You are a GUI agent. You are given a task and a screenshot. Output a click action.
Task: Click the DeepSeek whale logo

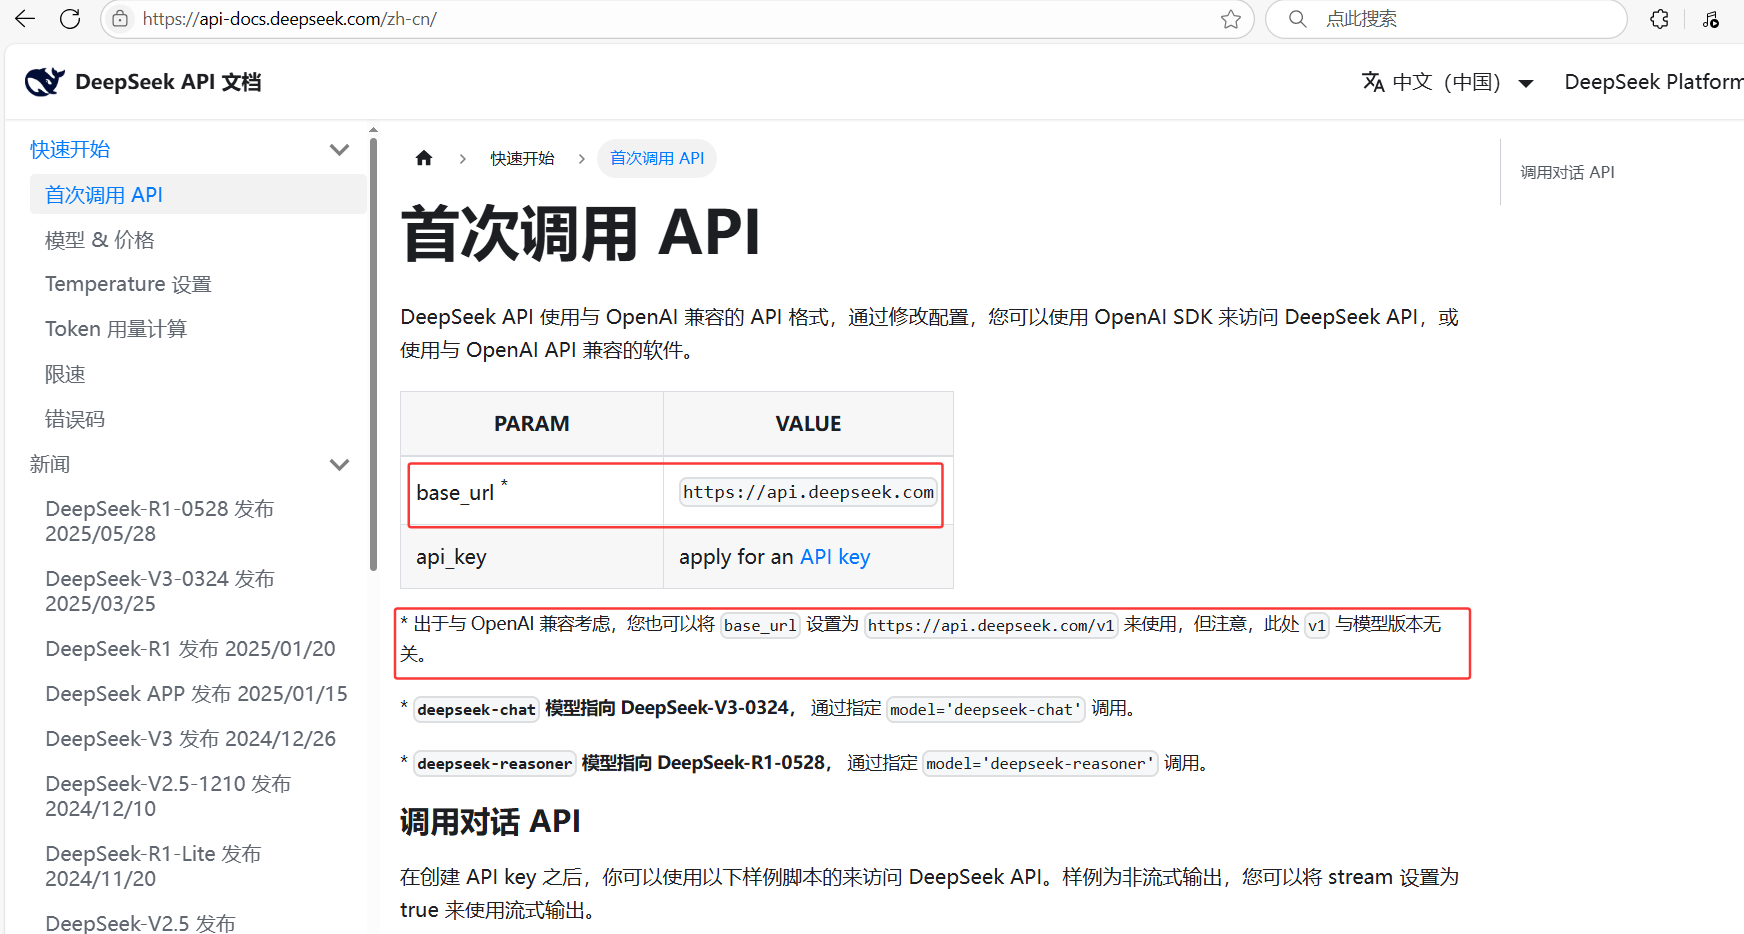pos(44,82)
